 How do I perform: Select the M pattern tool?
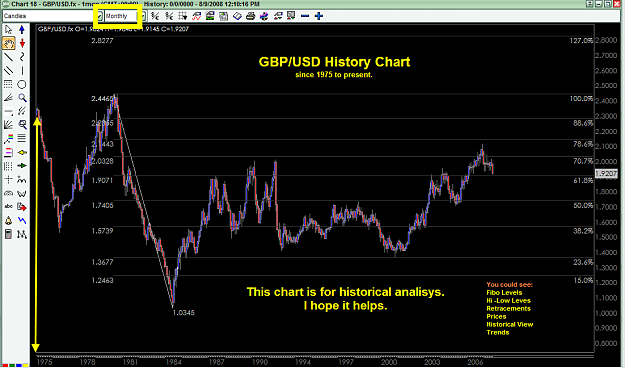pos(22,234)
